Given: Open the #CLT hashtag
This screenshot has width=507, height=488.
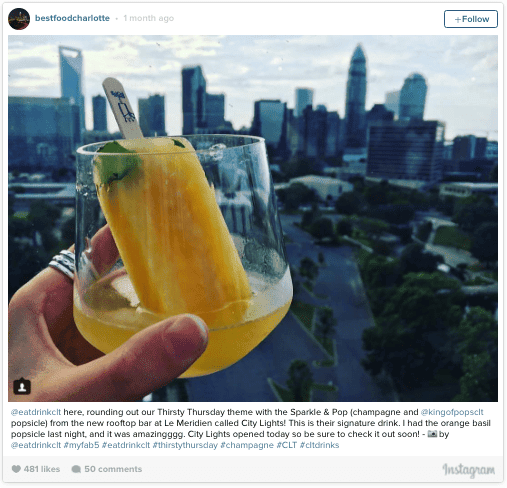Looking at the screenshot, I should pos(287,445).
